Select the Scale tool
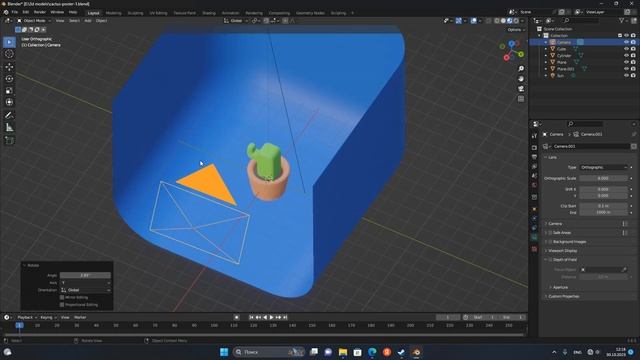 9,91
